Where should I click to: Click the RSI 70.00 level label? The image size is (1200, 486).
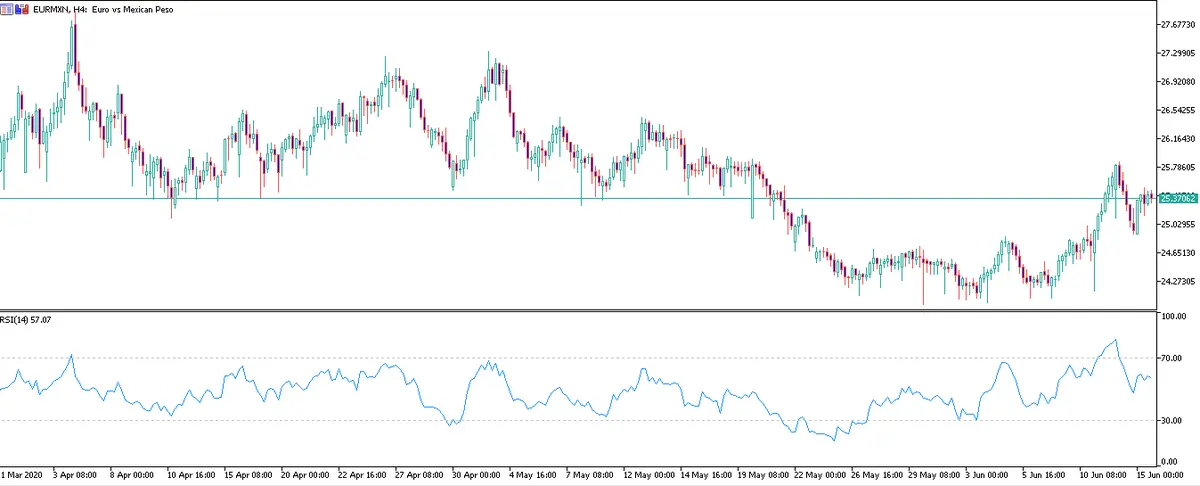pos(1171,358)
